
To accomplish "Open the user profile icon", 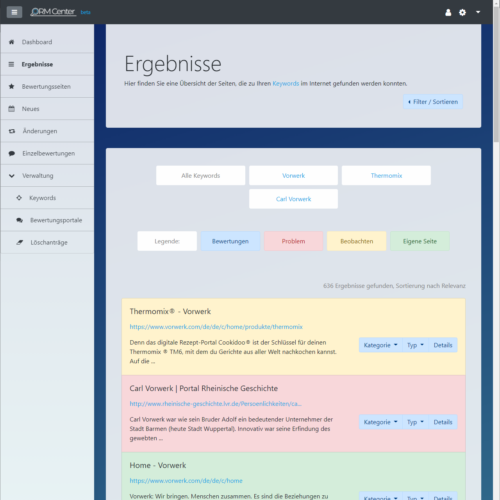I will 448,12.
